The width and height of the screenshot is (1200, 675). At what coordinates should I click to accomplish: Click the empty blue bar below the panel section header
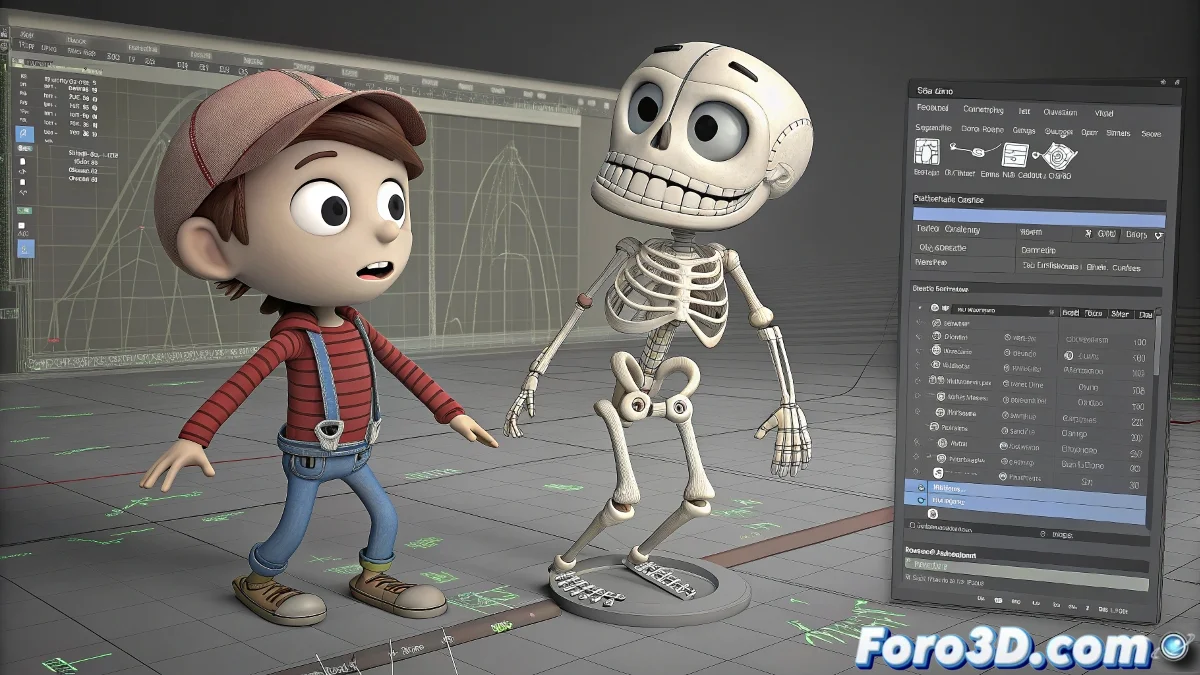click(1039, 218)
